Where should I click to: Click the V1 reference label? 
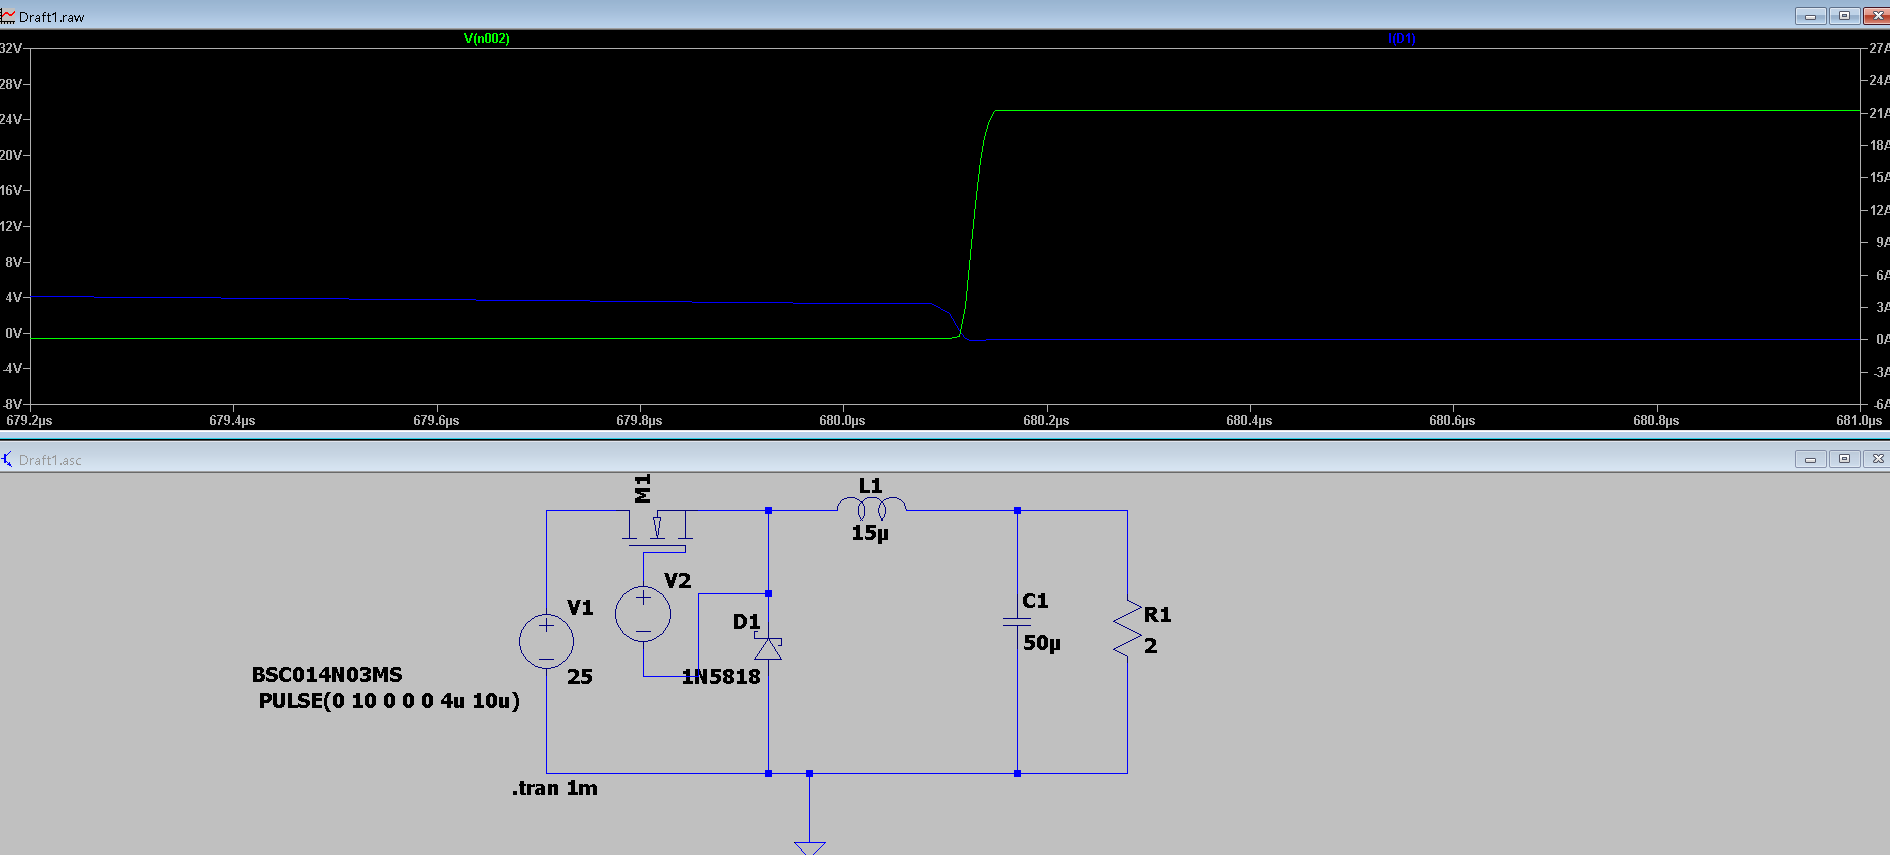[580, 608]
